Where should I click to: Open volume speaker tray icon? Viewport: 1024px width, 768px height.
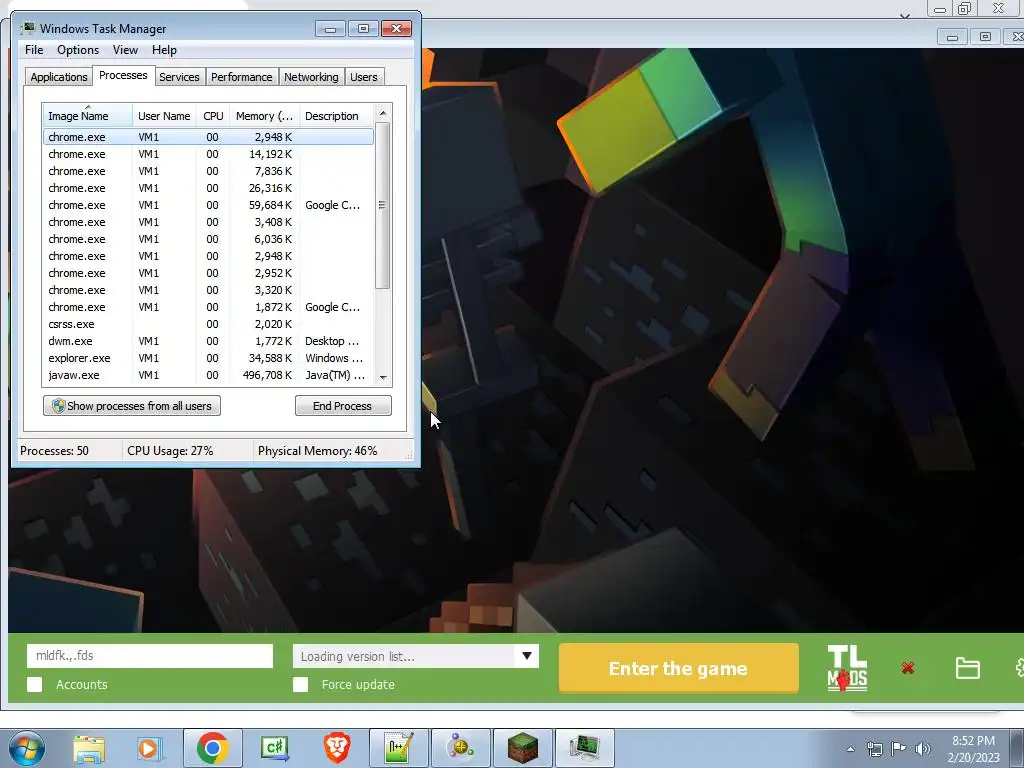tap(923, 749)
